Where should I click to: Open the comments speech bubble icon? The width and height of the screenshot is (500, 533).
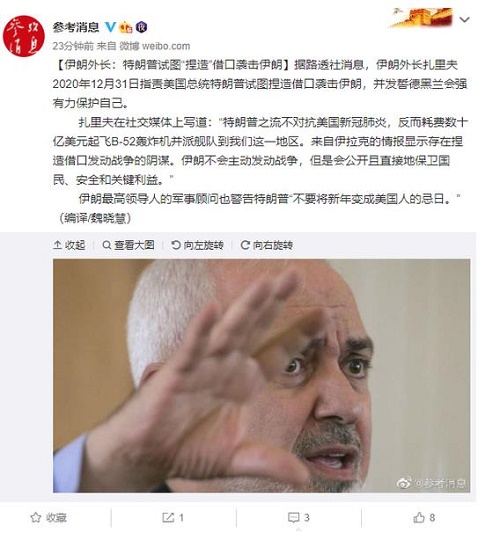tap(293, 518)
